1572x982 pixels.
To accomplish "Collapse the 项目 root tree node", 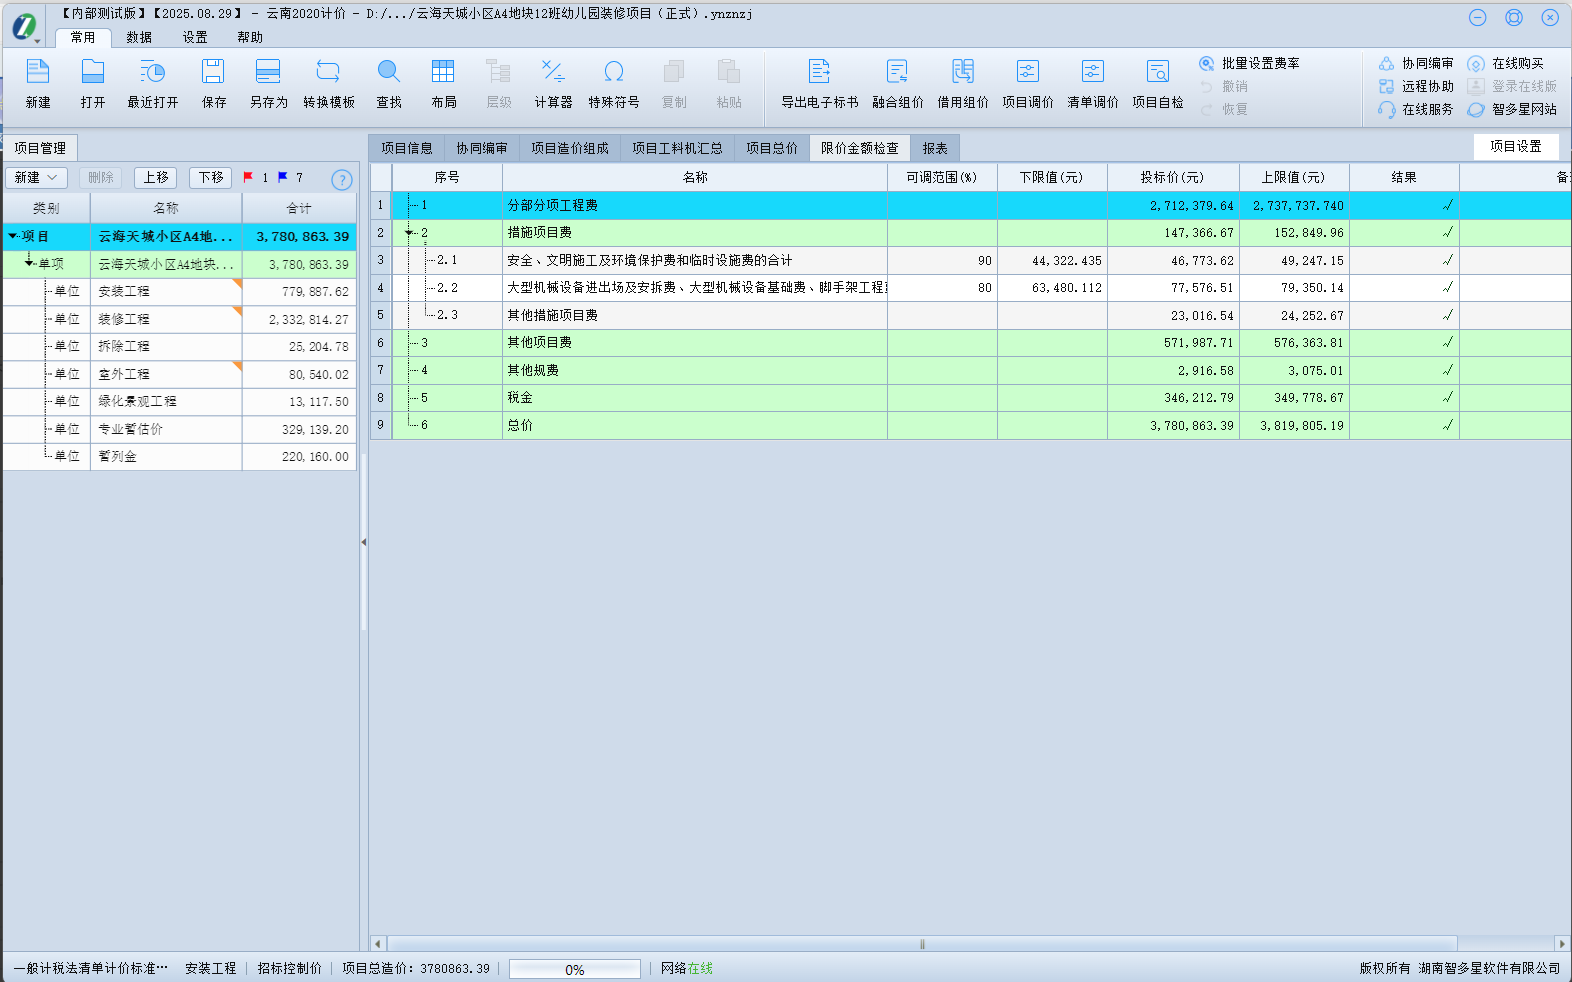I will (12, 237).
